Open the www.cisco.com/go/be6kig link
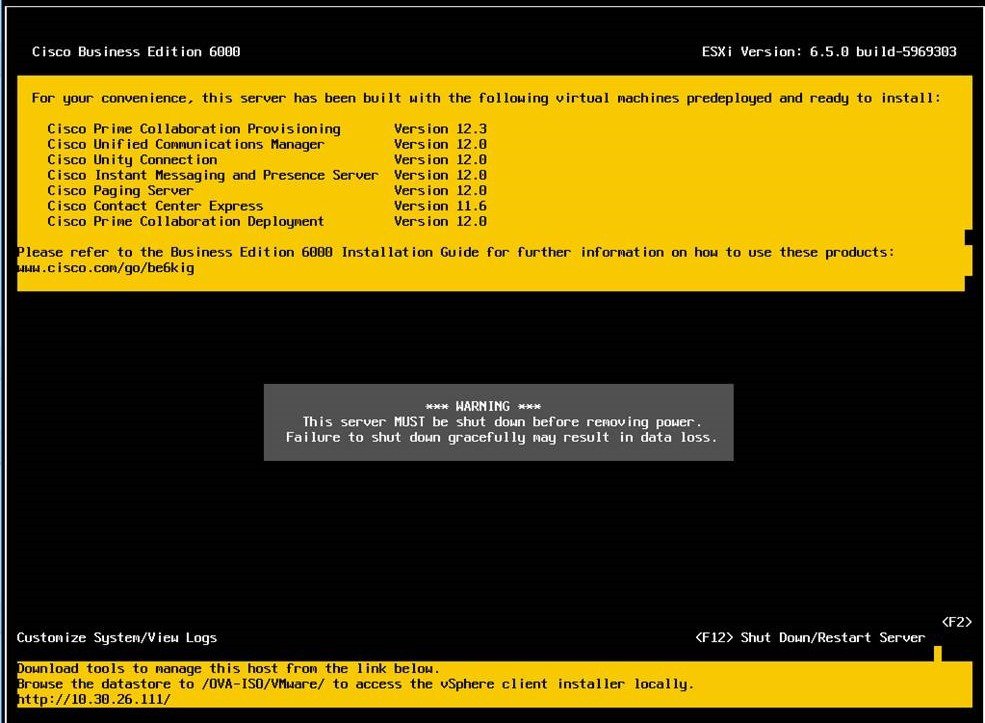Screen dimensions: 985x723 106,268
